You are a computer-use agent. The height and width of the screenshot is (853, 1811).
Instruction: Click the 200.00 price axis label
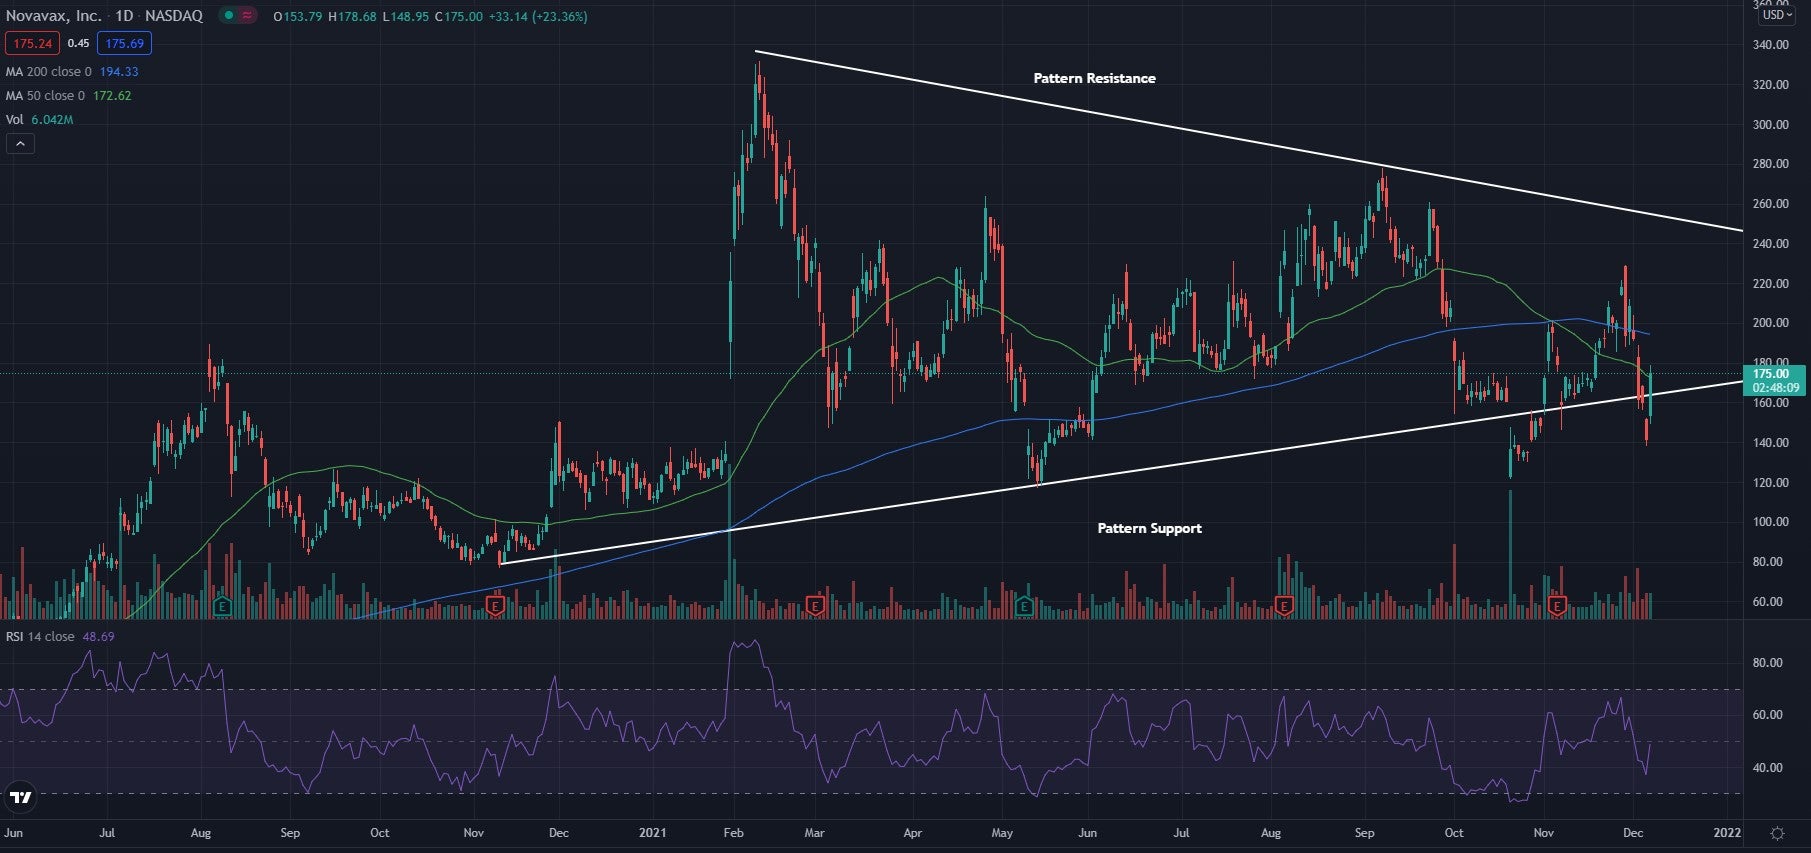1769,323
